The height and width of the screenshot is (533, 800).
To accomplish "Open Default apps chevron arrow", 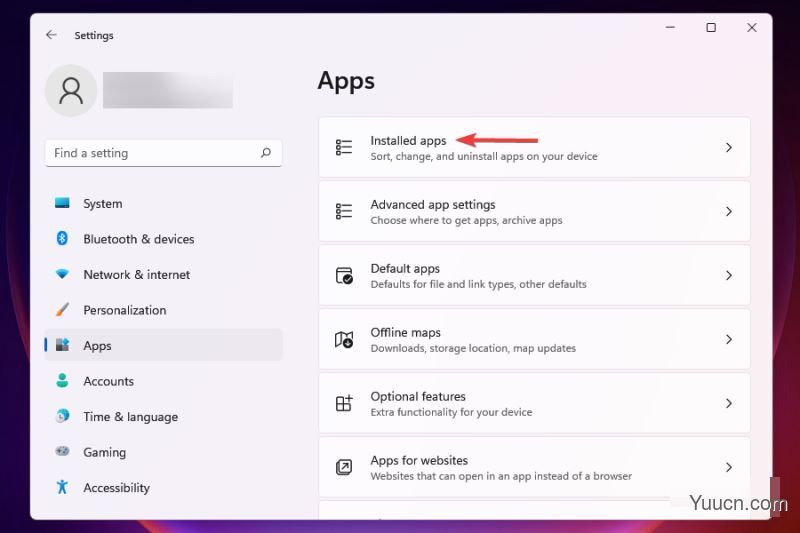I will 729,275.
